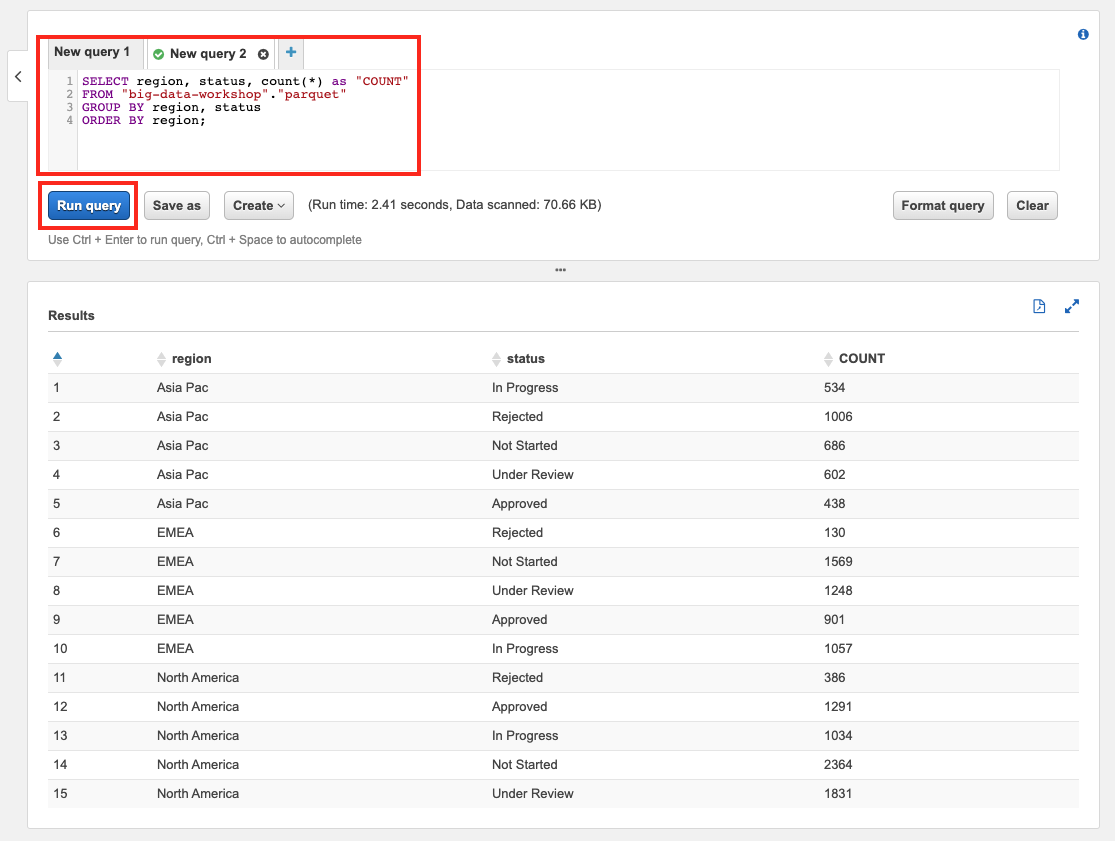Image resolution: width=1115 pixels, height=841 pixels.
Task: Select the North America Not Started row
Action: coord(524,764)
